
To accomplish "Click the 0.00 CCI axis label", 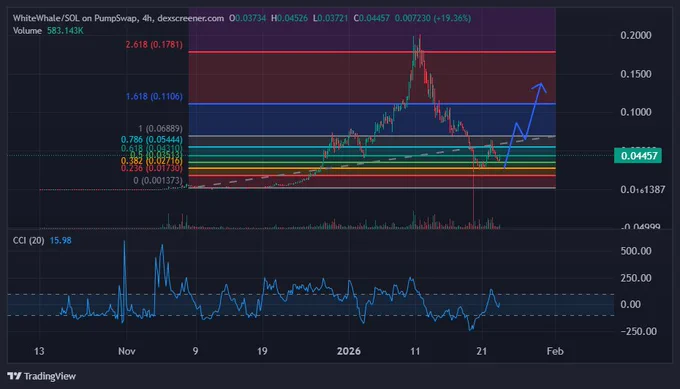I will 631,304.
